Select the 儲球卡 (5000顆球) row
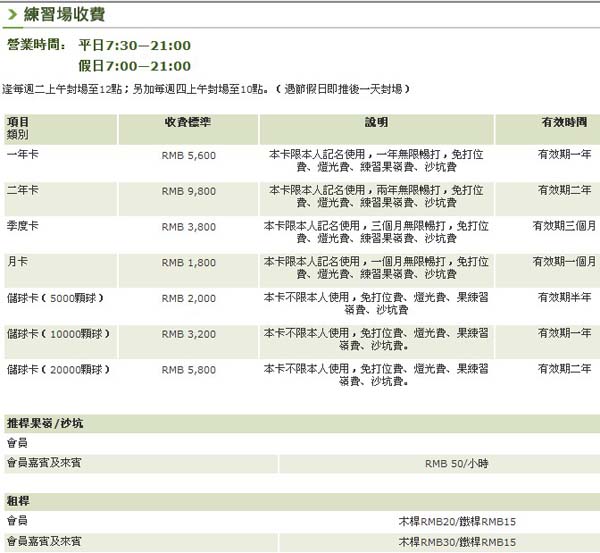Screen dimensions: 600x553 (x=54, y=298)
